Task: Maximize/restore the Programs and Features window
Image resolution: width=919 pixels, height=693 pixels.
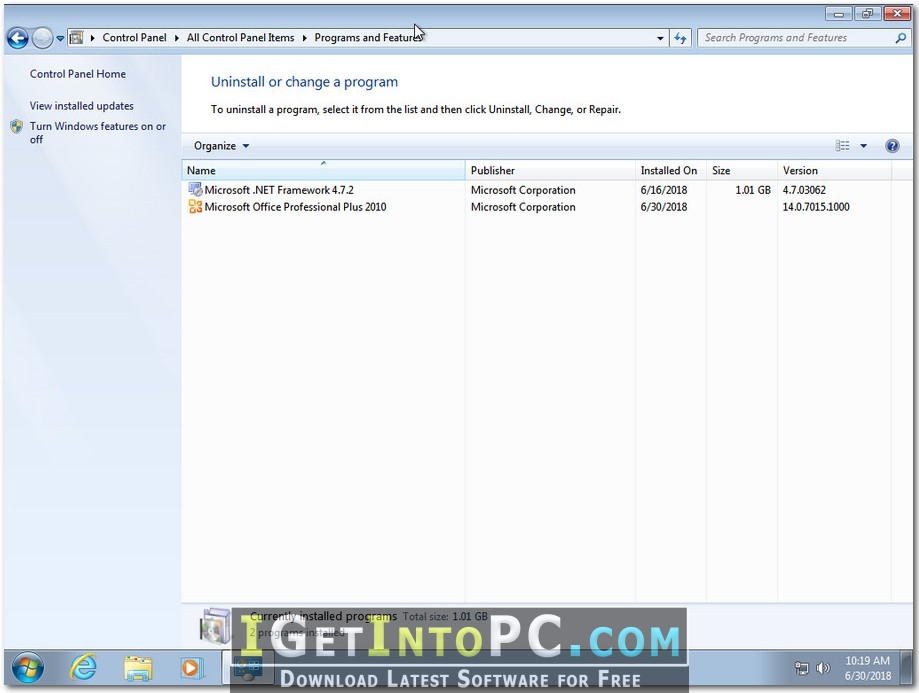Action: [867, 13]
